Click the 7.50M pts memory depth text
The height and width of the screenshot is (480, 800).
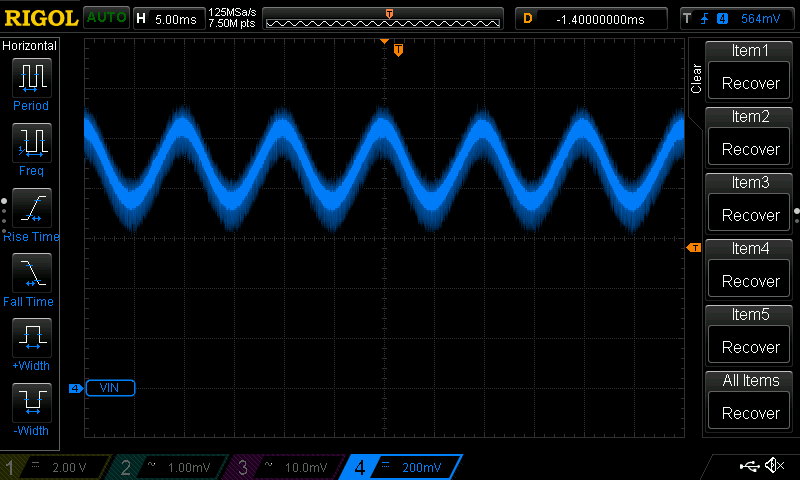point(232,23)
